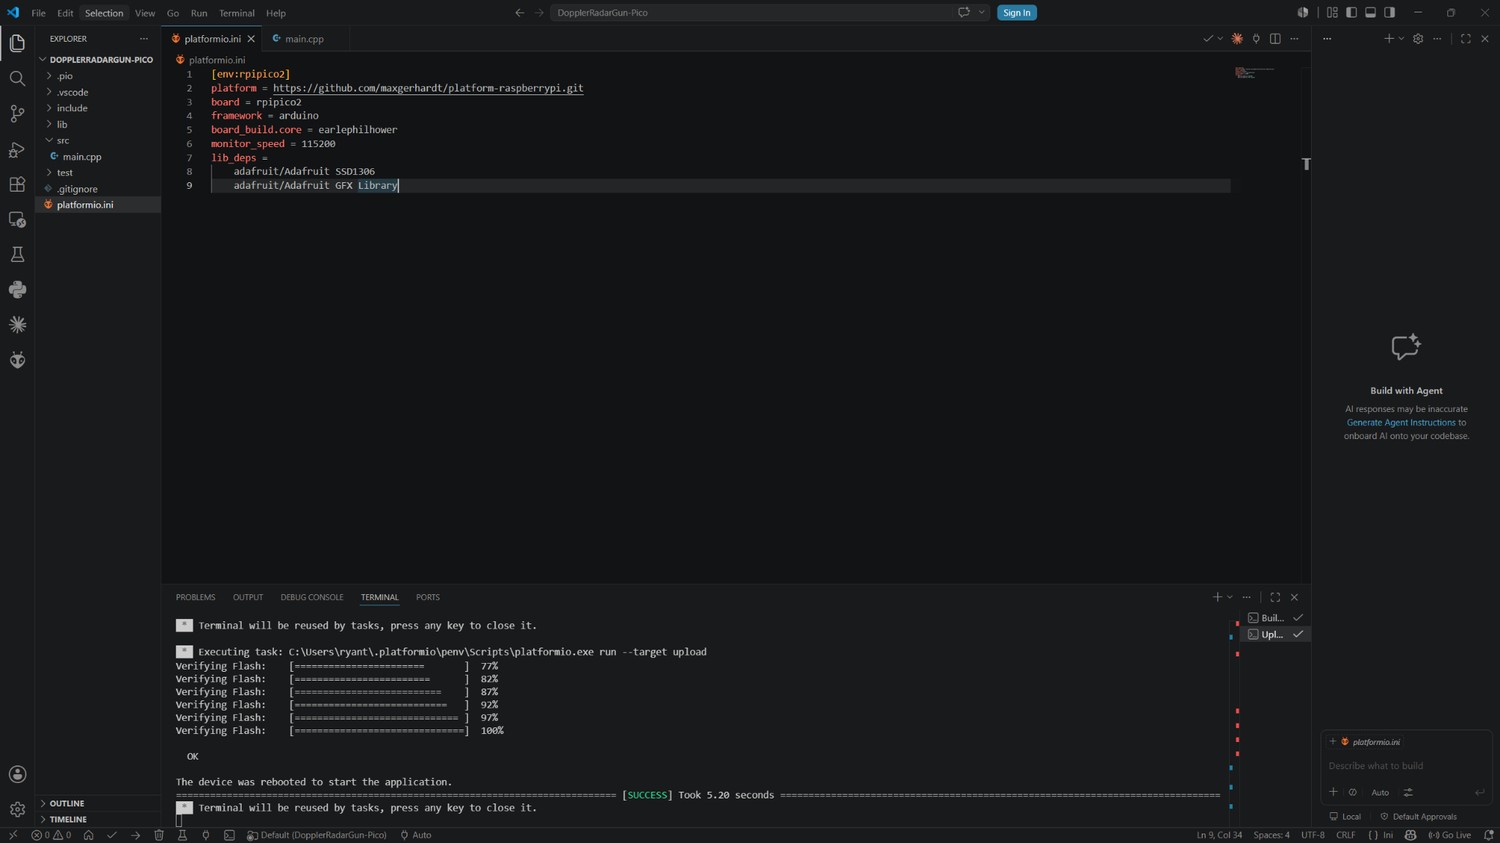Open PlatformIO new terminal from status bar

[x=229, y=835]
